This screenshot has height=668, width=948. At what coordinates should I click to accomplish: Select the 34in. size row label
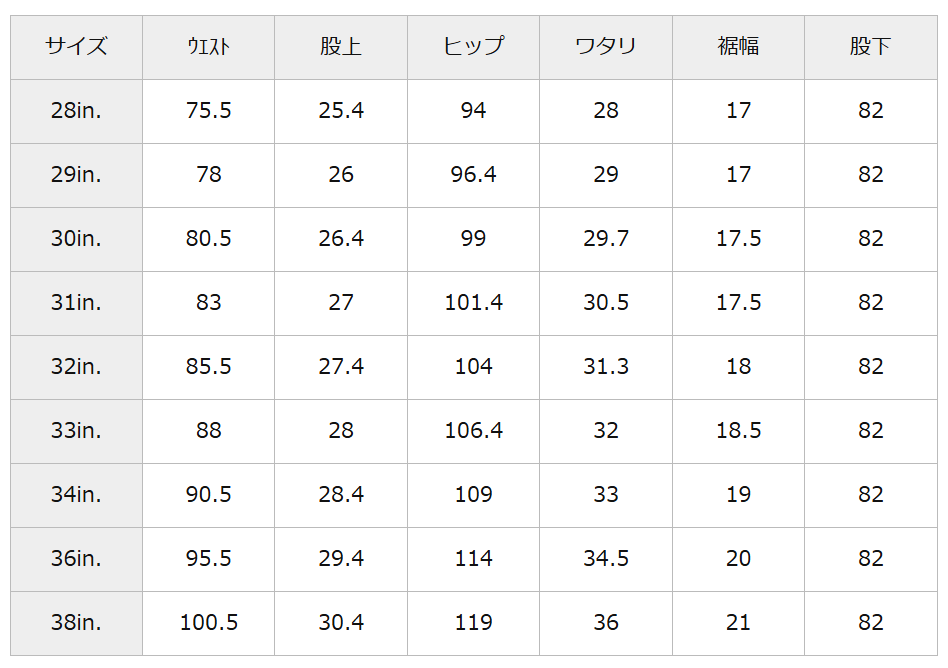[76, 494]
